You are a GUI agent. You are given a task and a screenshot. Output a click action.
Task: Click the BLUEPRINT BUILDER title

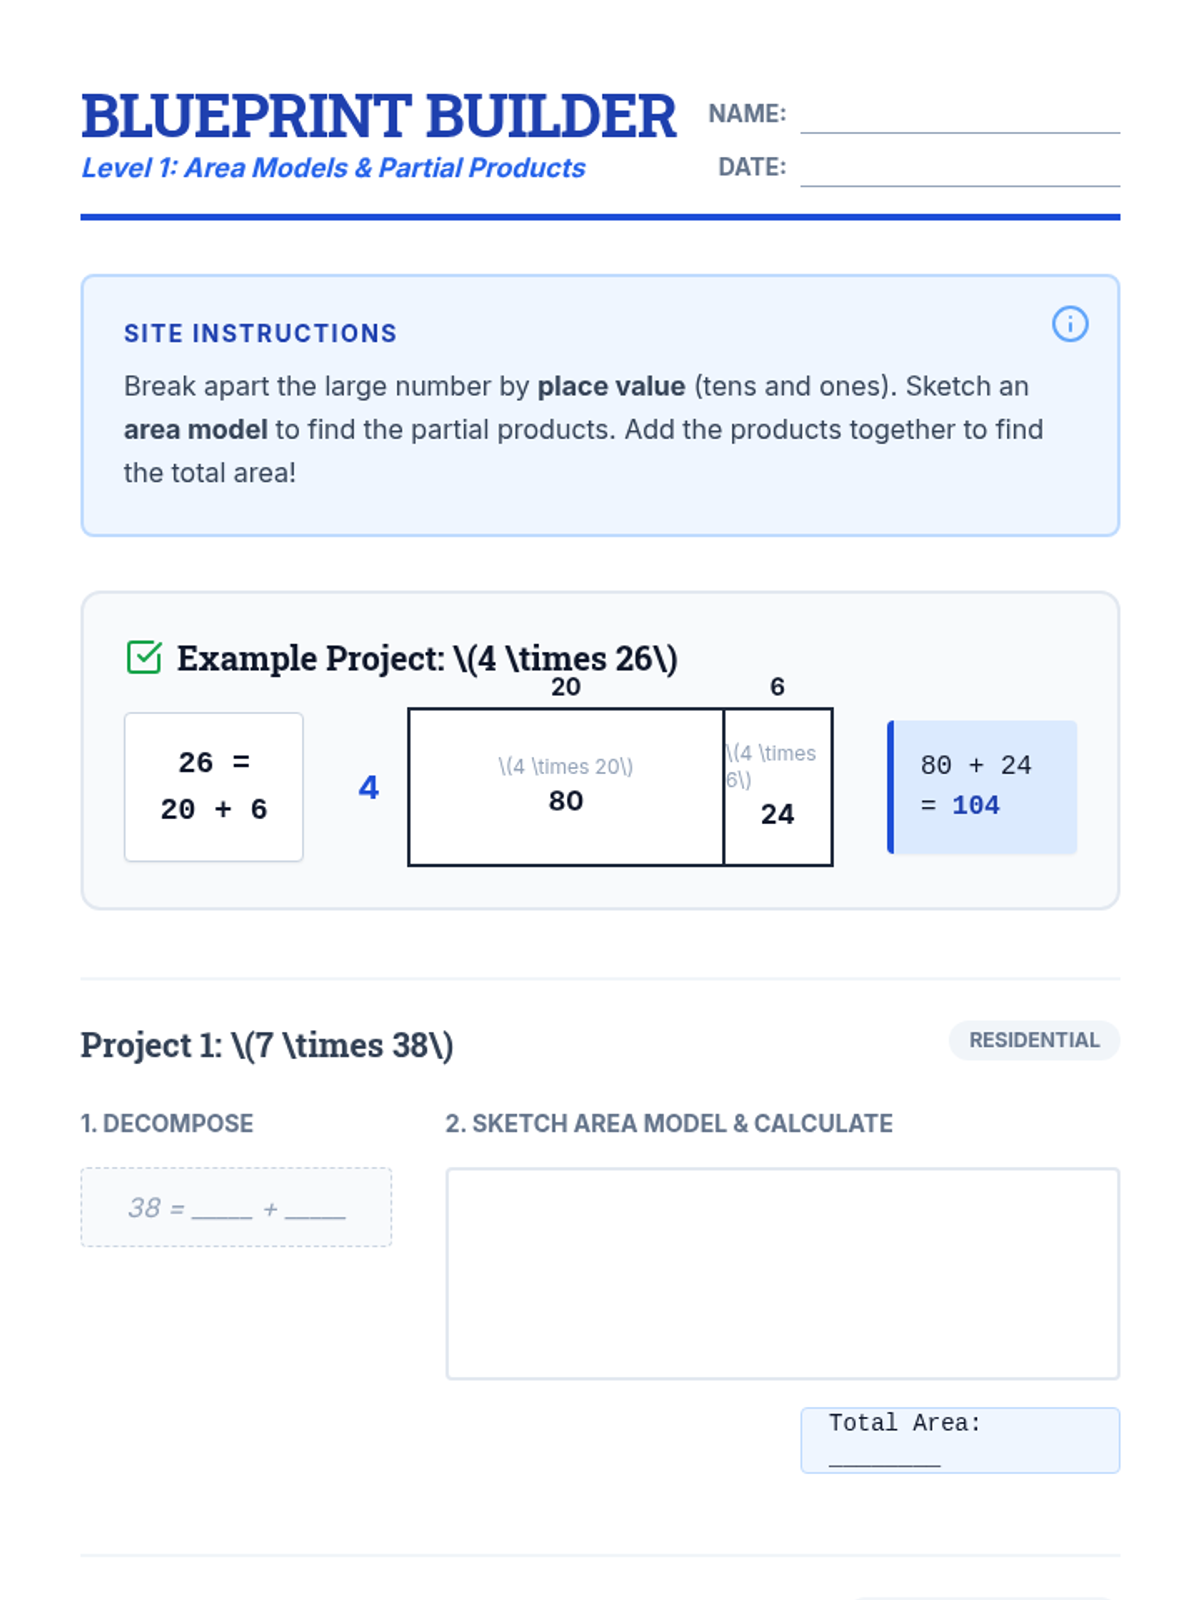pos(378,116)
